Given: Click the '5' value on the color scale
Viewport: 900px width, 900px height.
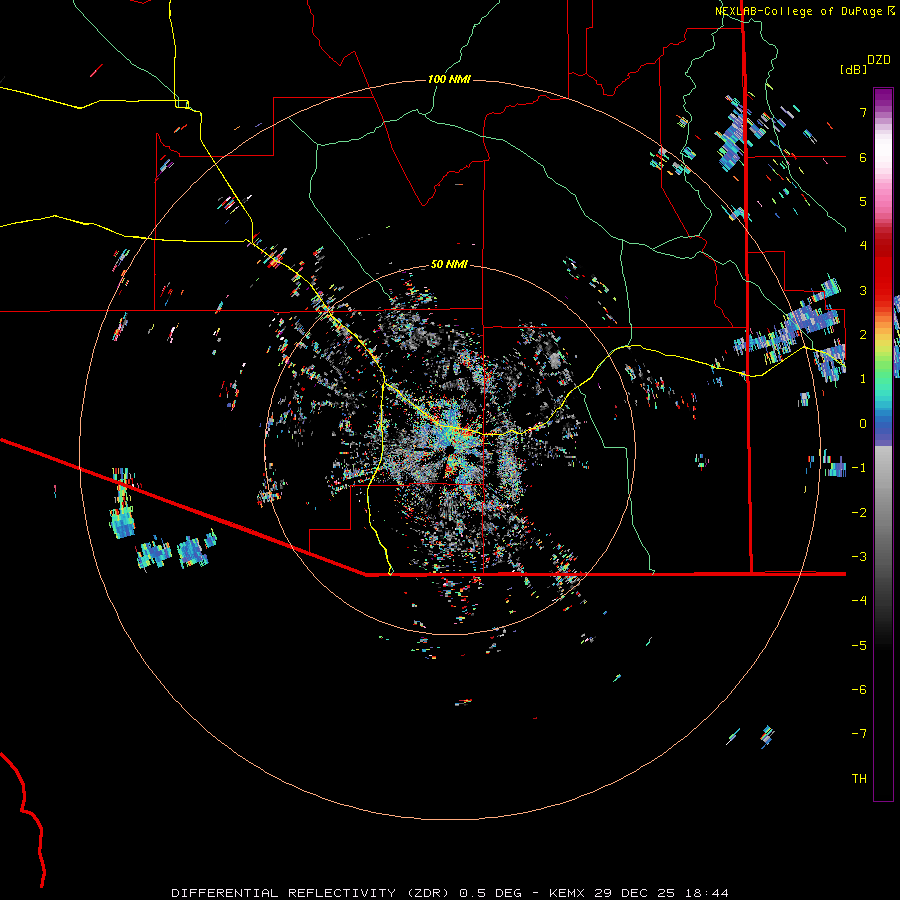Looking at the screenshot, I should 863,201.
